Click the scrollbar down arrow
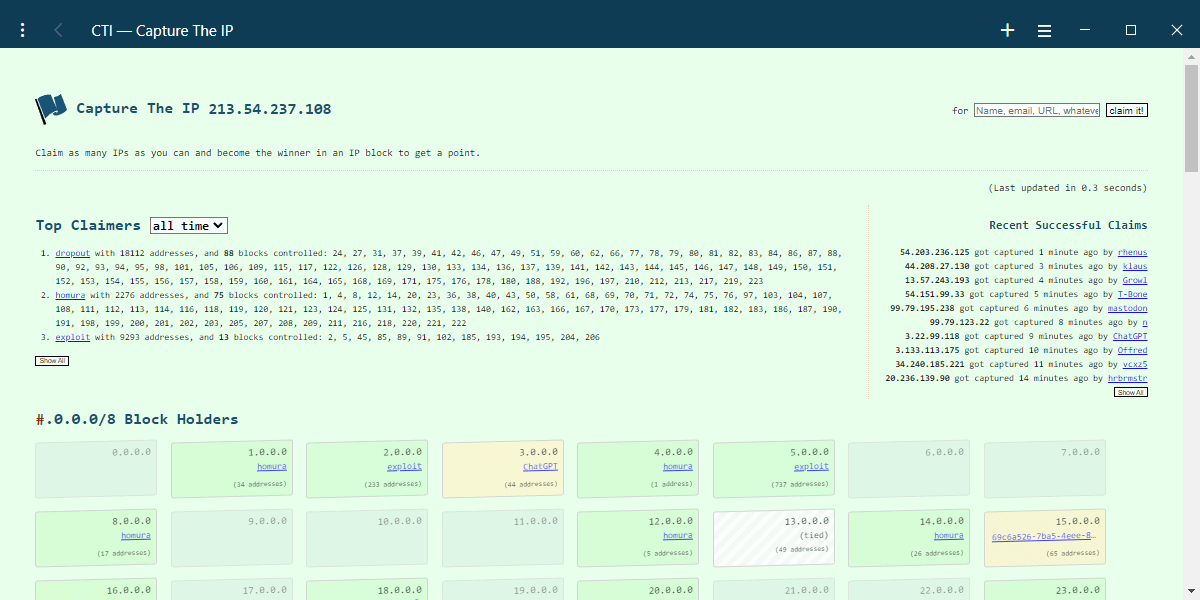The image size is (1200, 600). pyautogui.click(x=1192, y=592)
